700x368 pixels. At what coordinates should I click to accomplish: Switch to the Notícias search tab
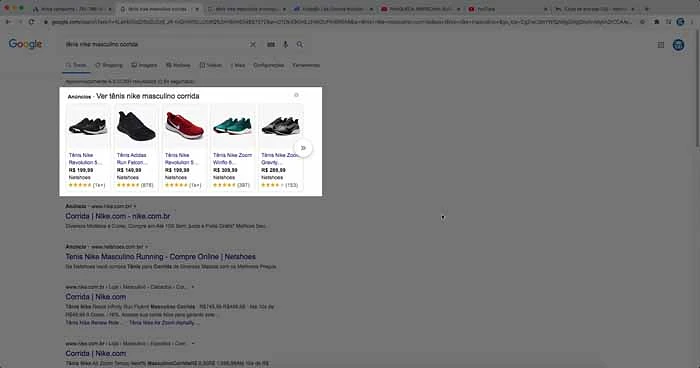pos(178,65)
